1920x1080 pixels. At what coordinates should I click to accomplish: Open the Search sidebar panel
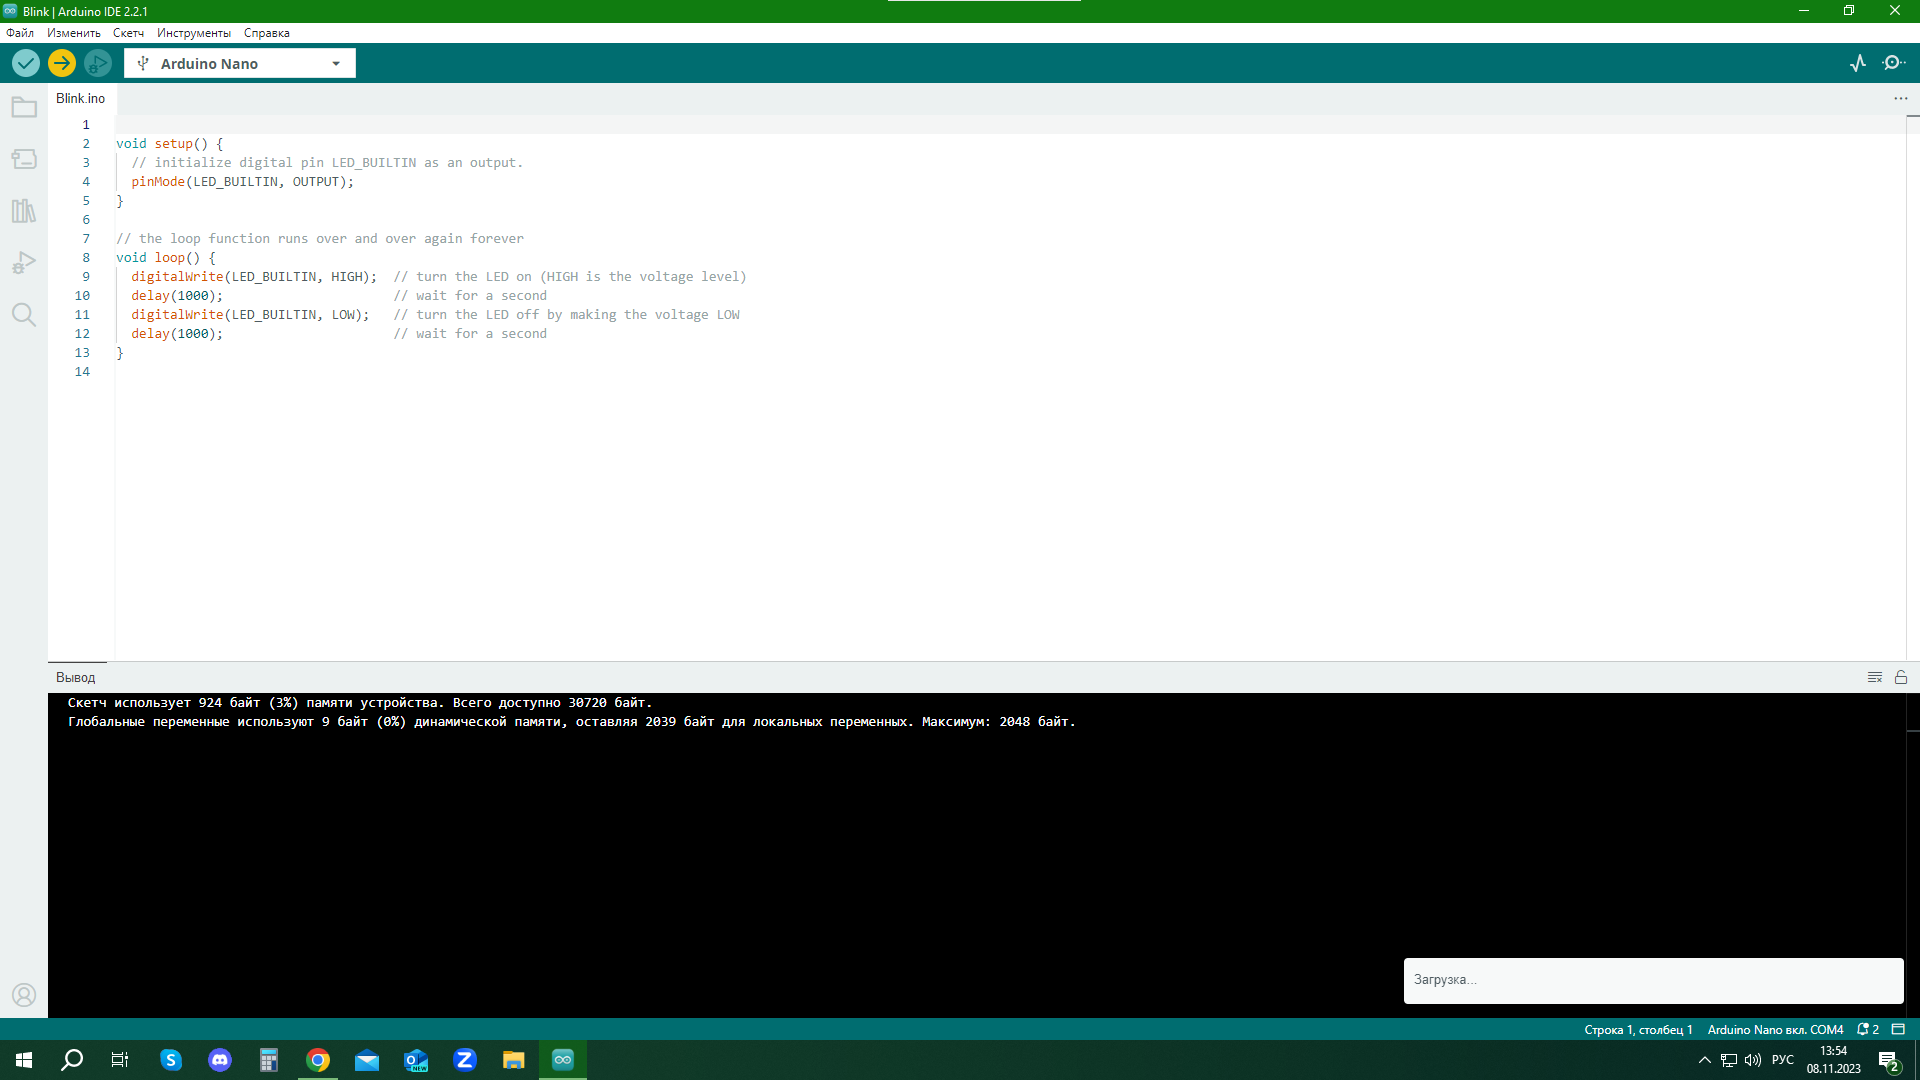pyautogui.click(x=24, y=315)
